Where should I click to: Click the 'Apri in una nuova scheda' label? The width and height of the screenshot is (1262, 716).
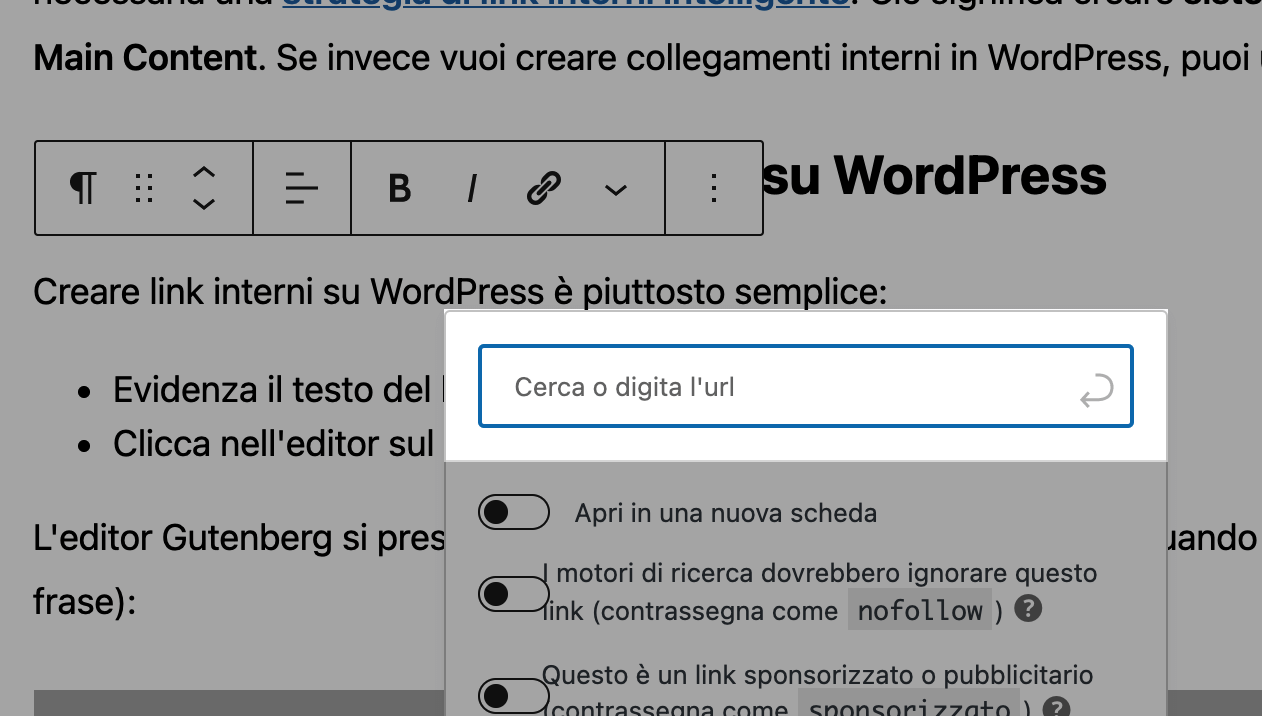726,513
